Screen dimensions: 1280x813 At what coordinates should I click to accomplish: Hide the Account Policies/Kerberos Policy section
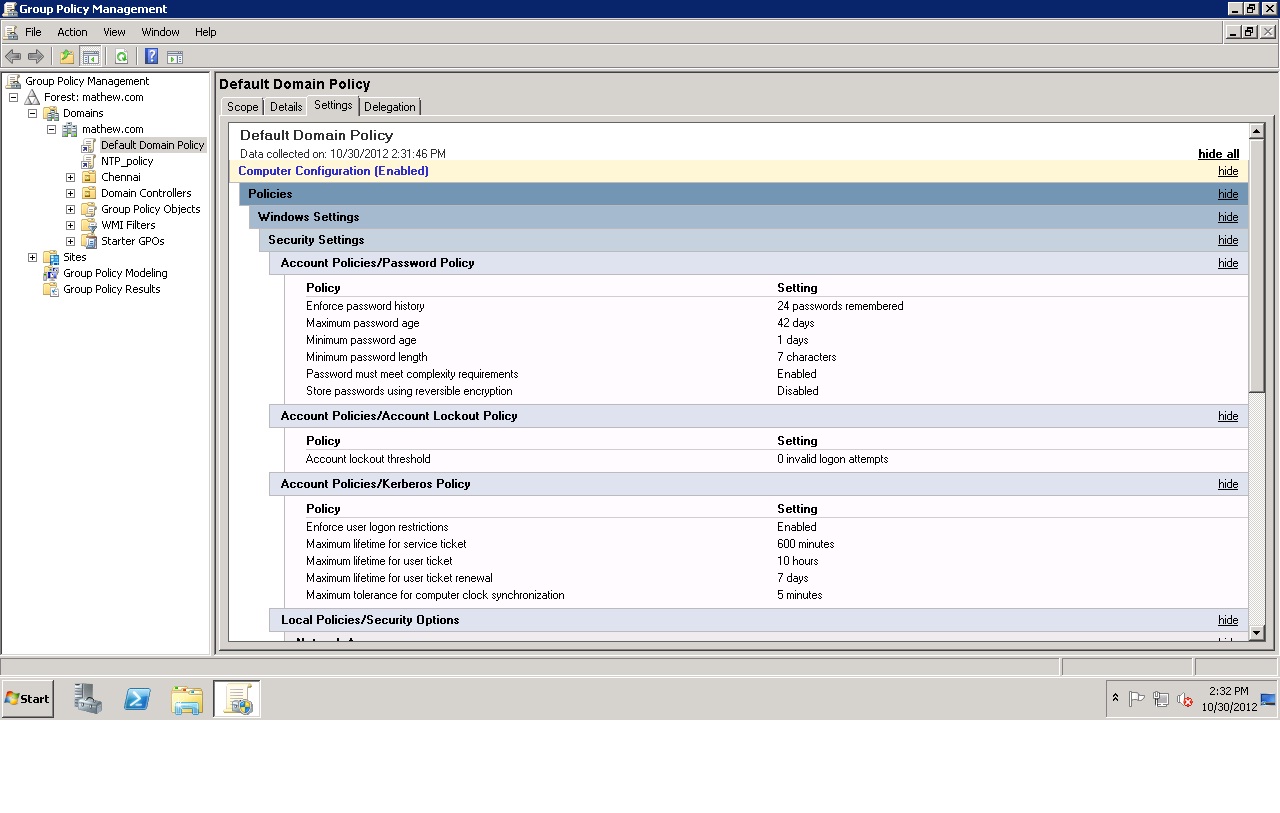(1227, 484)
